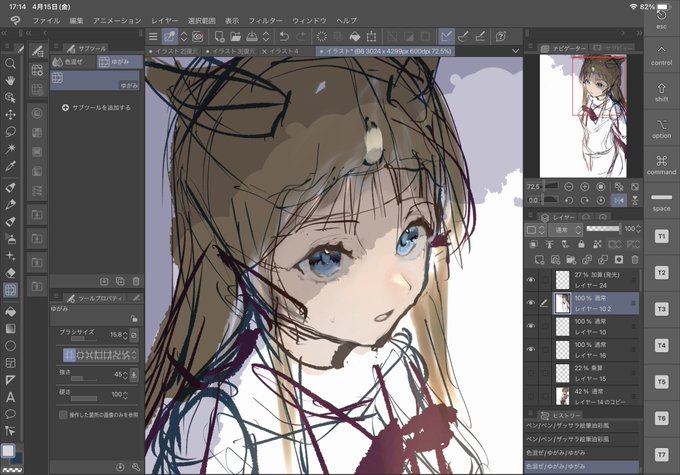Click the Save icon in command bar

pos(252,37)
